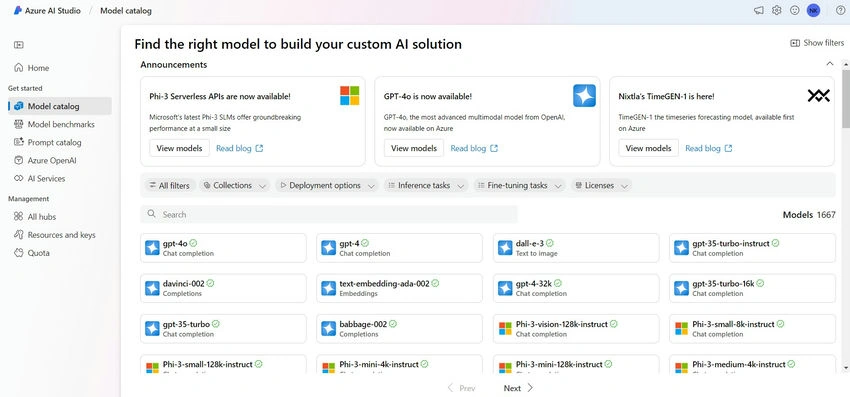Expand the Deployment options filter dropdown
Image resolution: width=850 pixels, height=397 pixels.
click(x=327, y=185)
